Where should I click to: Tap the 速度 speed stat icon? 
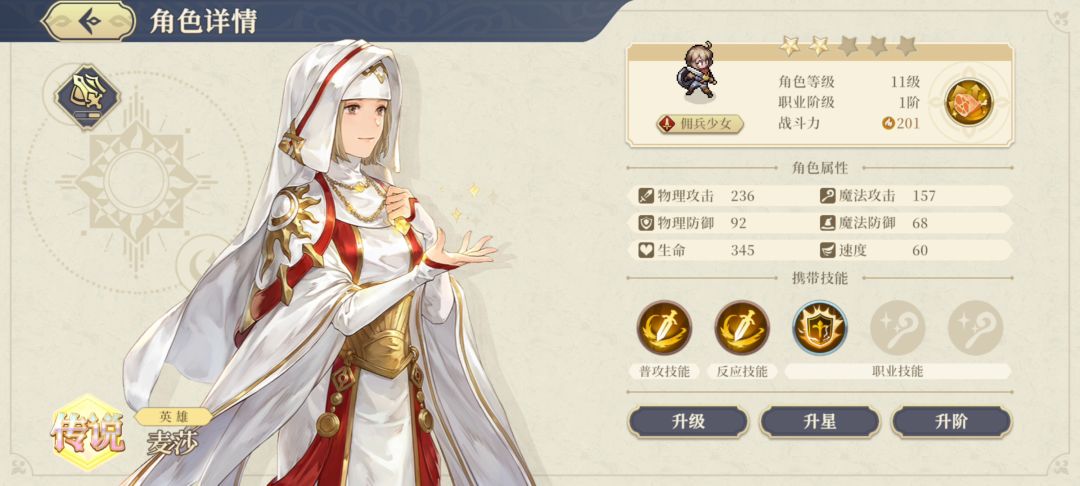[828, 251]
